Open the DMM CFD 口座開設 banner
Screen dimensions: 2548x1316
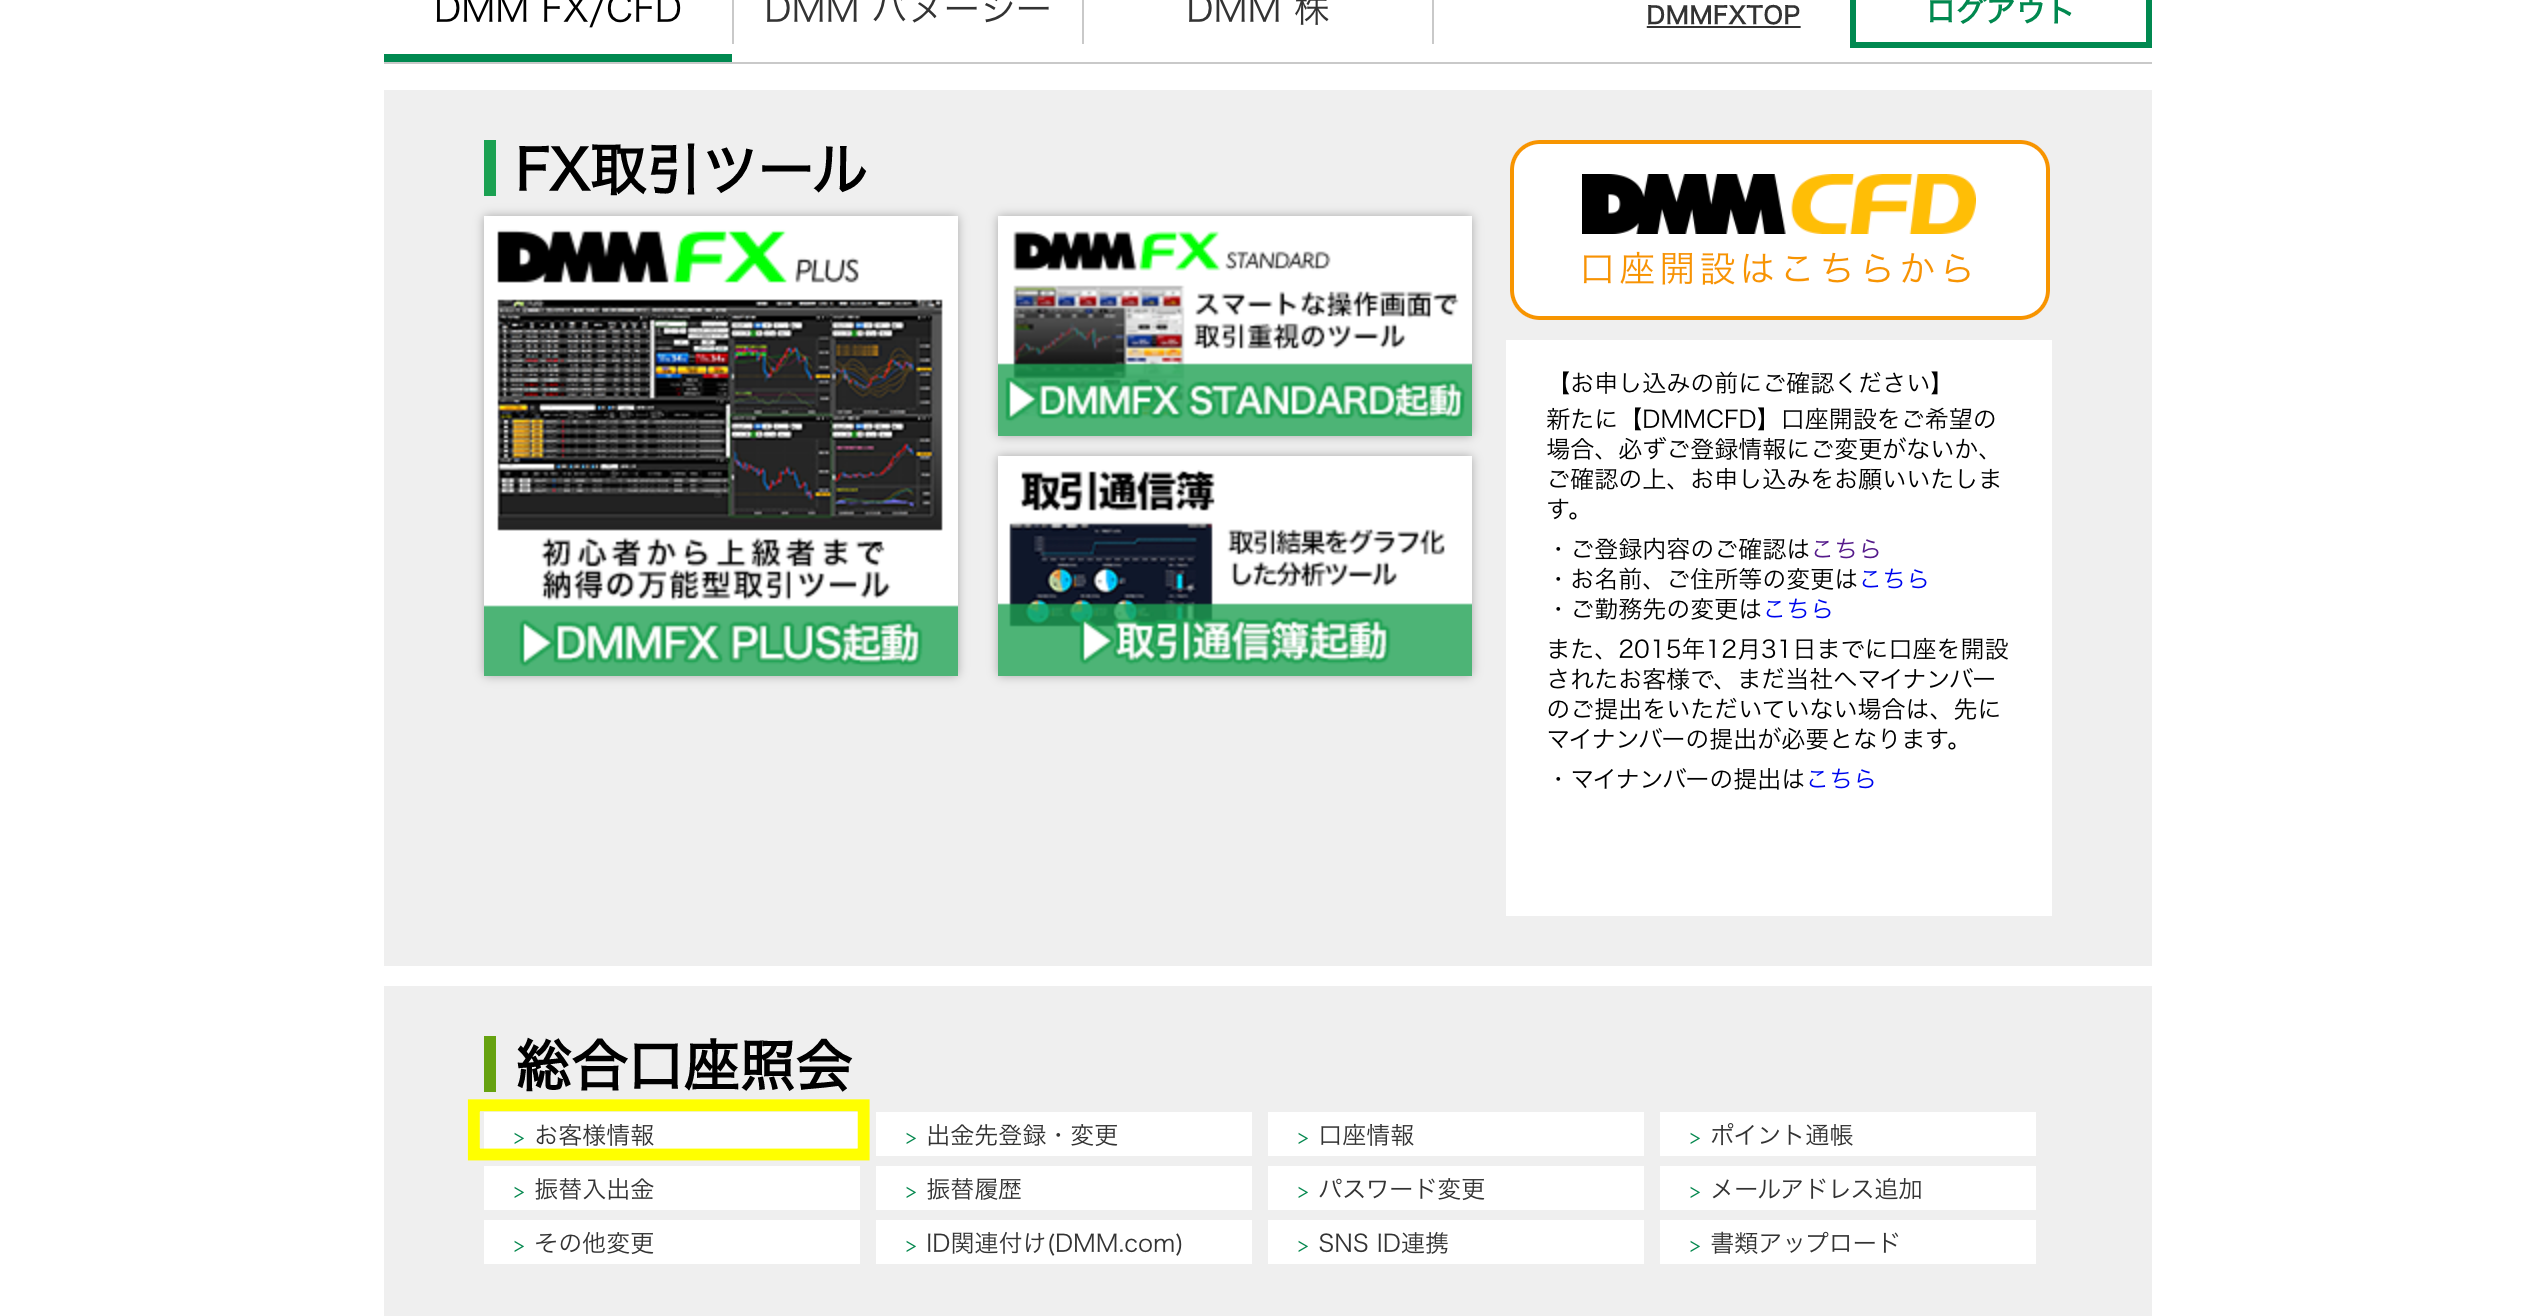click(1779, 230)
